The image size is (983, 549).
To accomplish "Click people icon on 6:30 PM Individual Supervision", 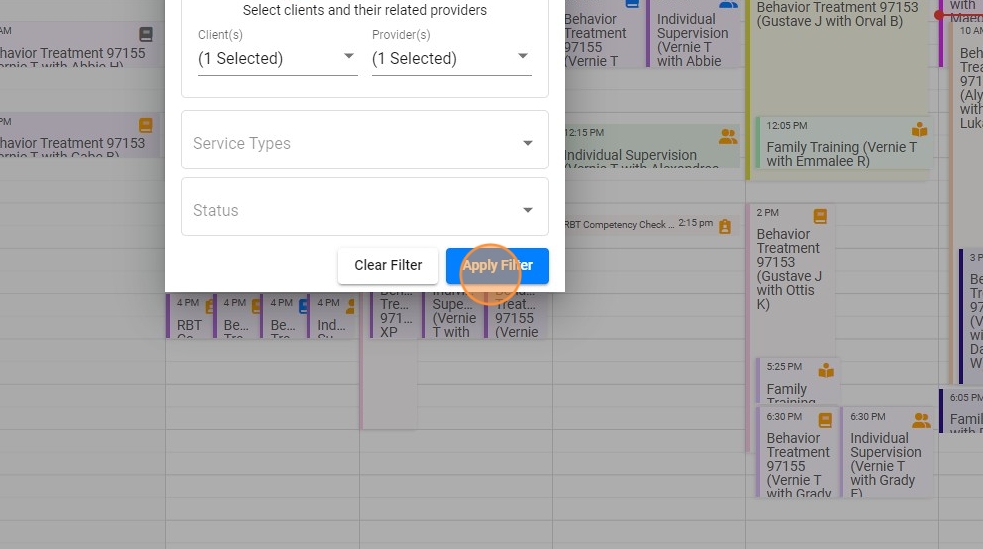I will pos(920,421).
